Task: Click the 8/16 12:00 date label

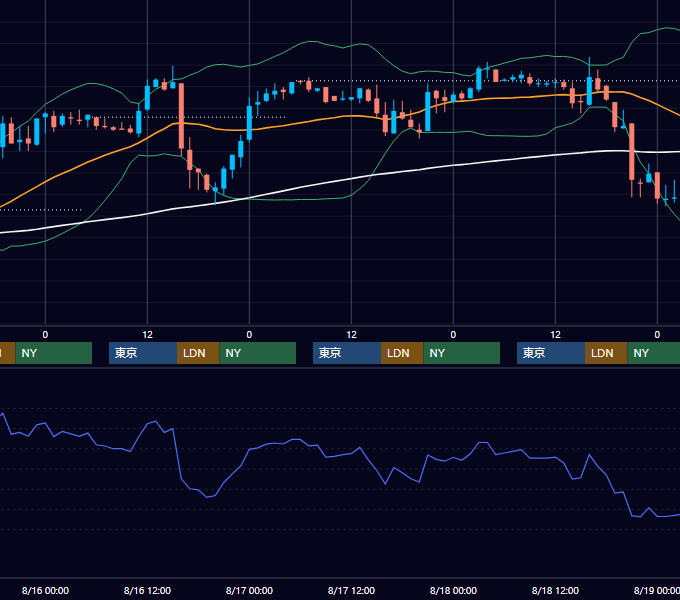Action: [x=147, y=590]
